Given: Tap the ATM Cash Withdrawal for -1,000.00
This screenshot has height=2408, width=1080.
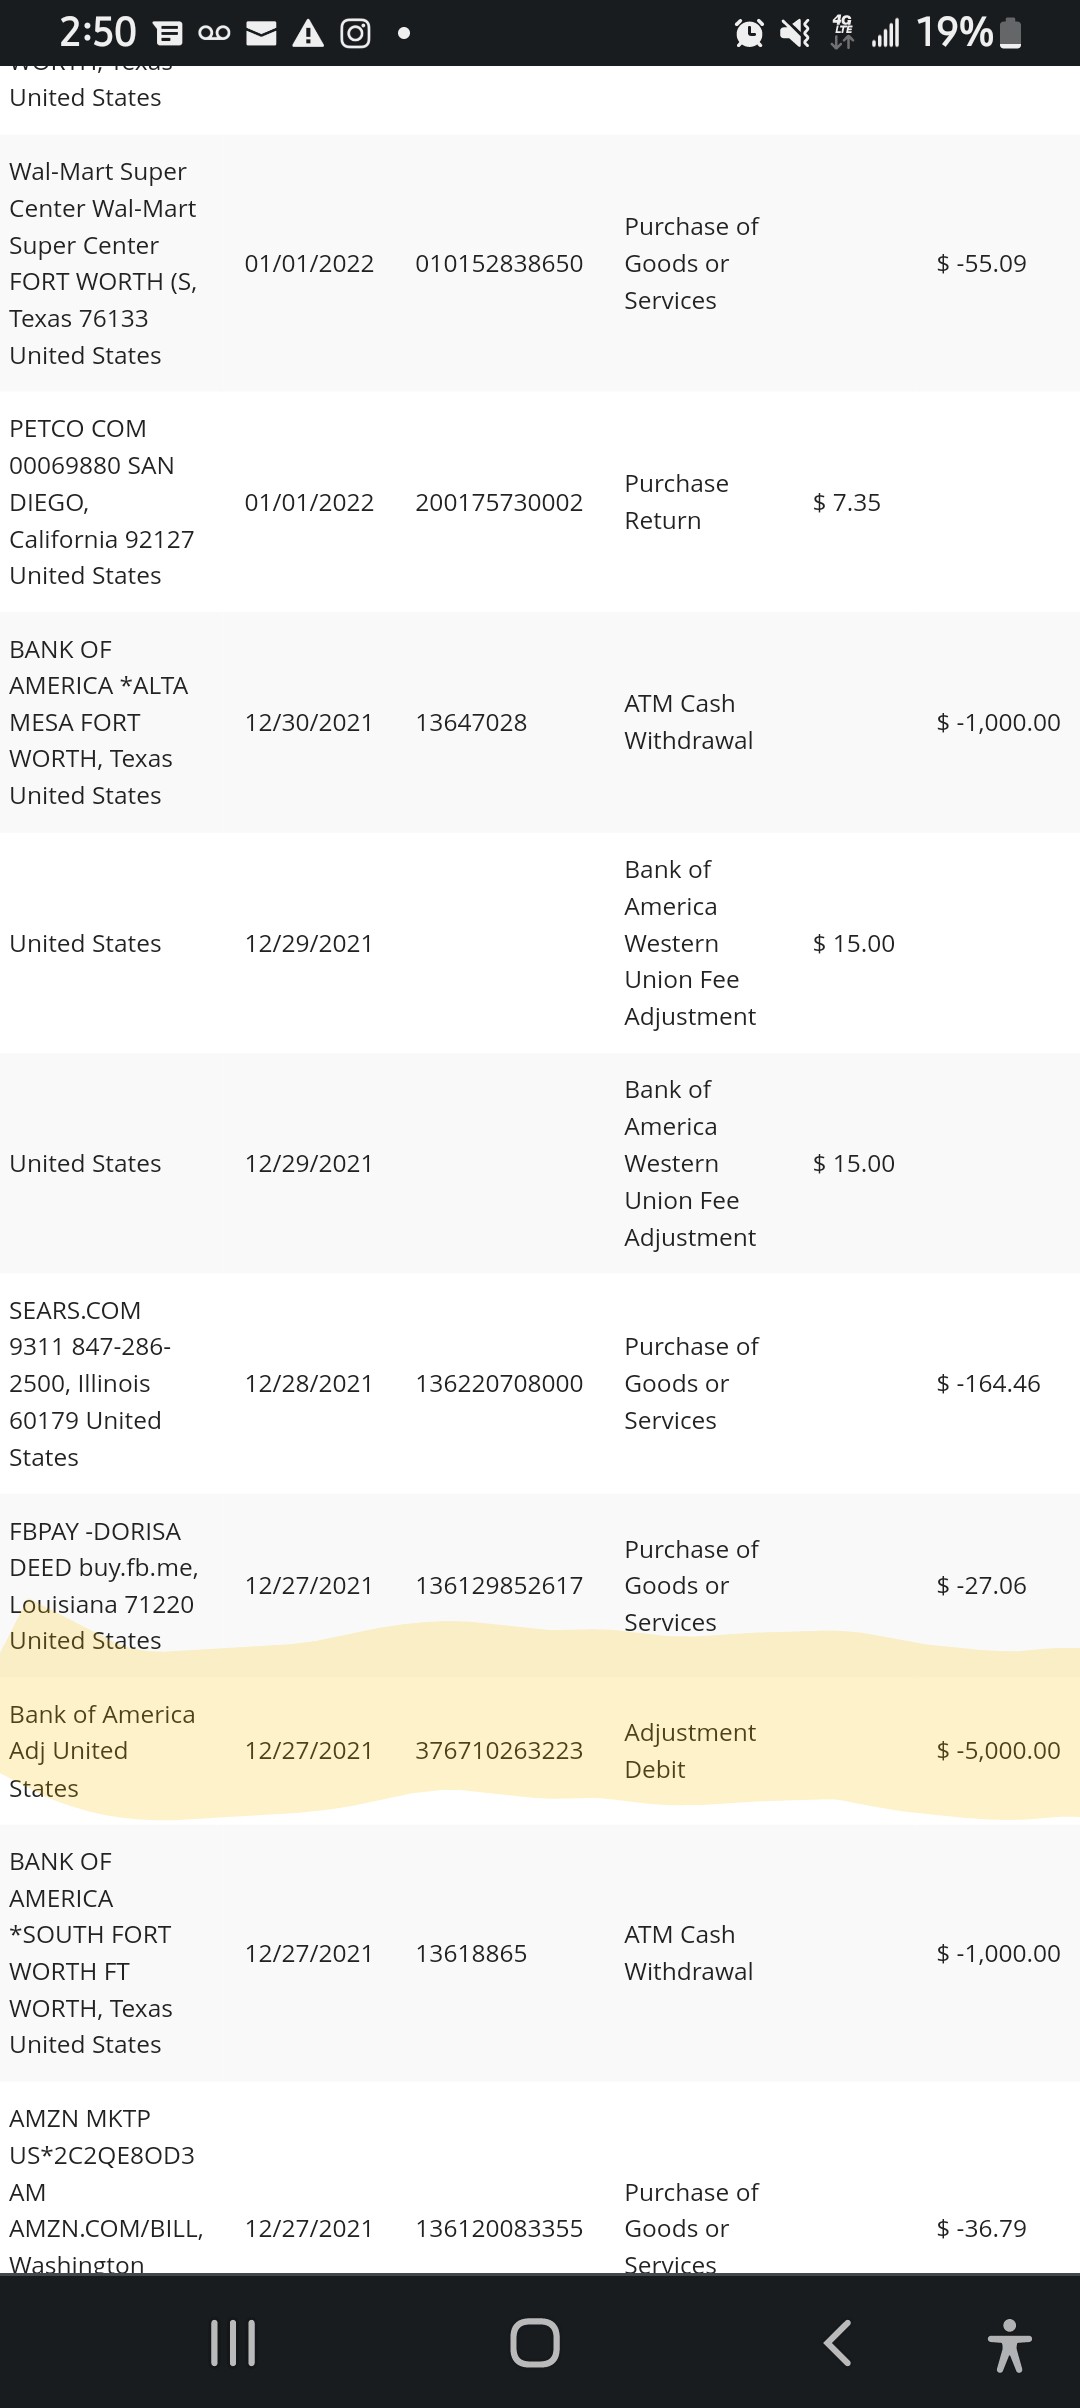Looking at the screenshot, I should pos(540,722).
